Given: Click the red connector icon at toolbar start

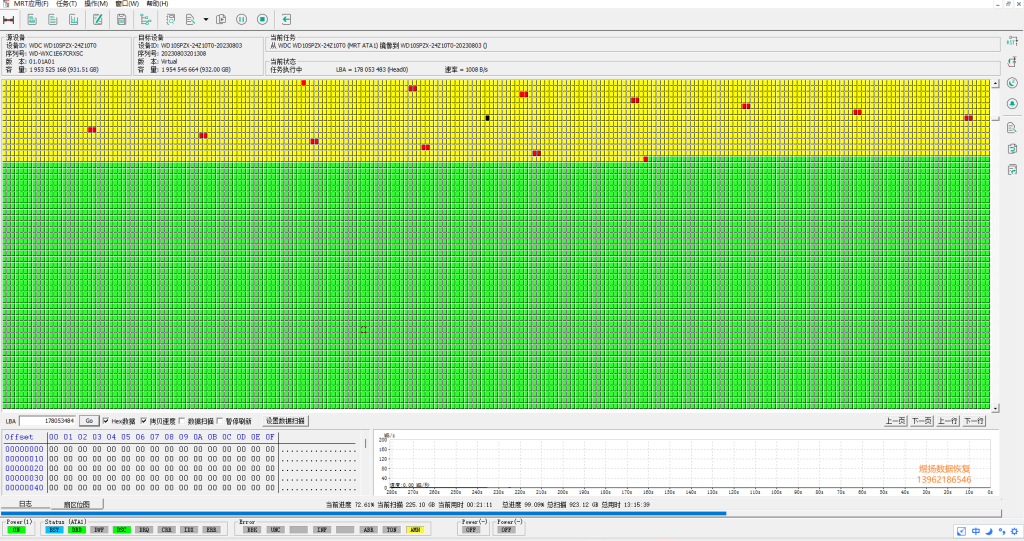Looking at the screenshot, I should (x=8, y=20).
